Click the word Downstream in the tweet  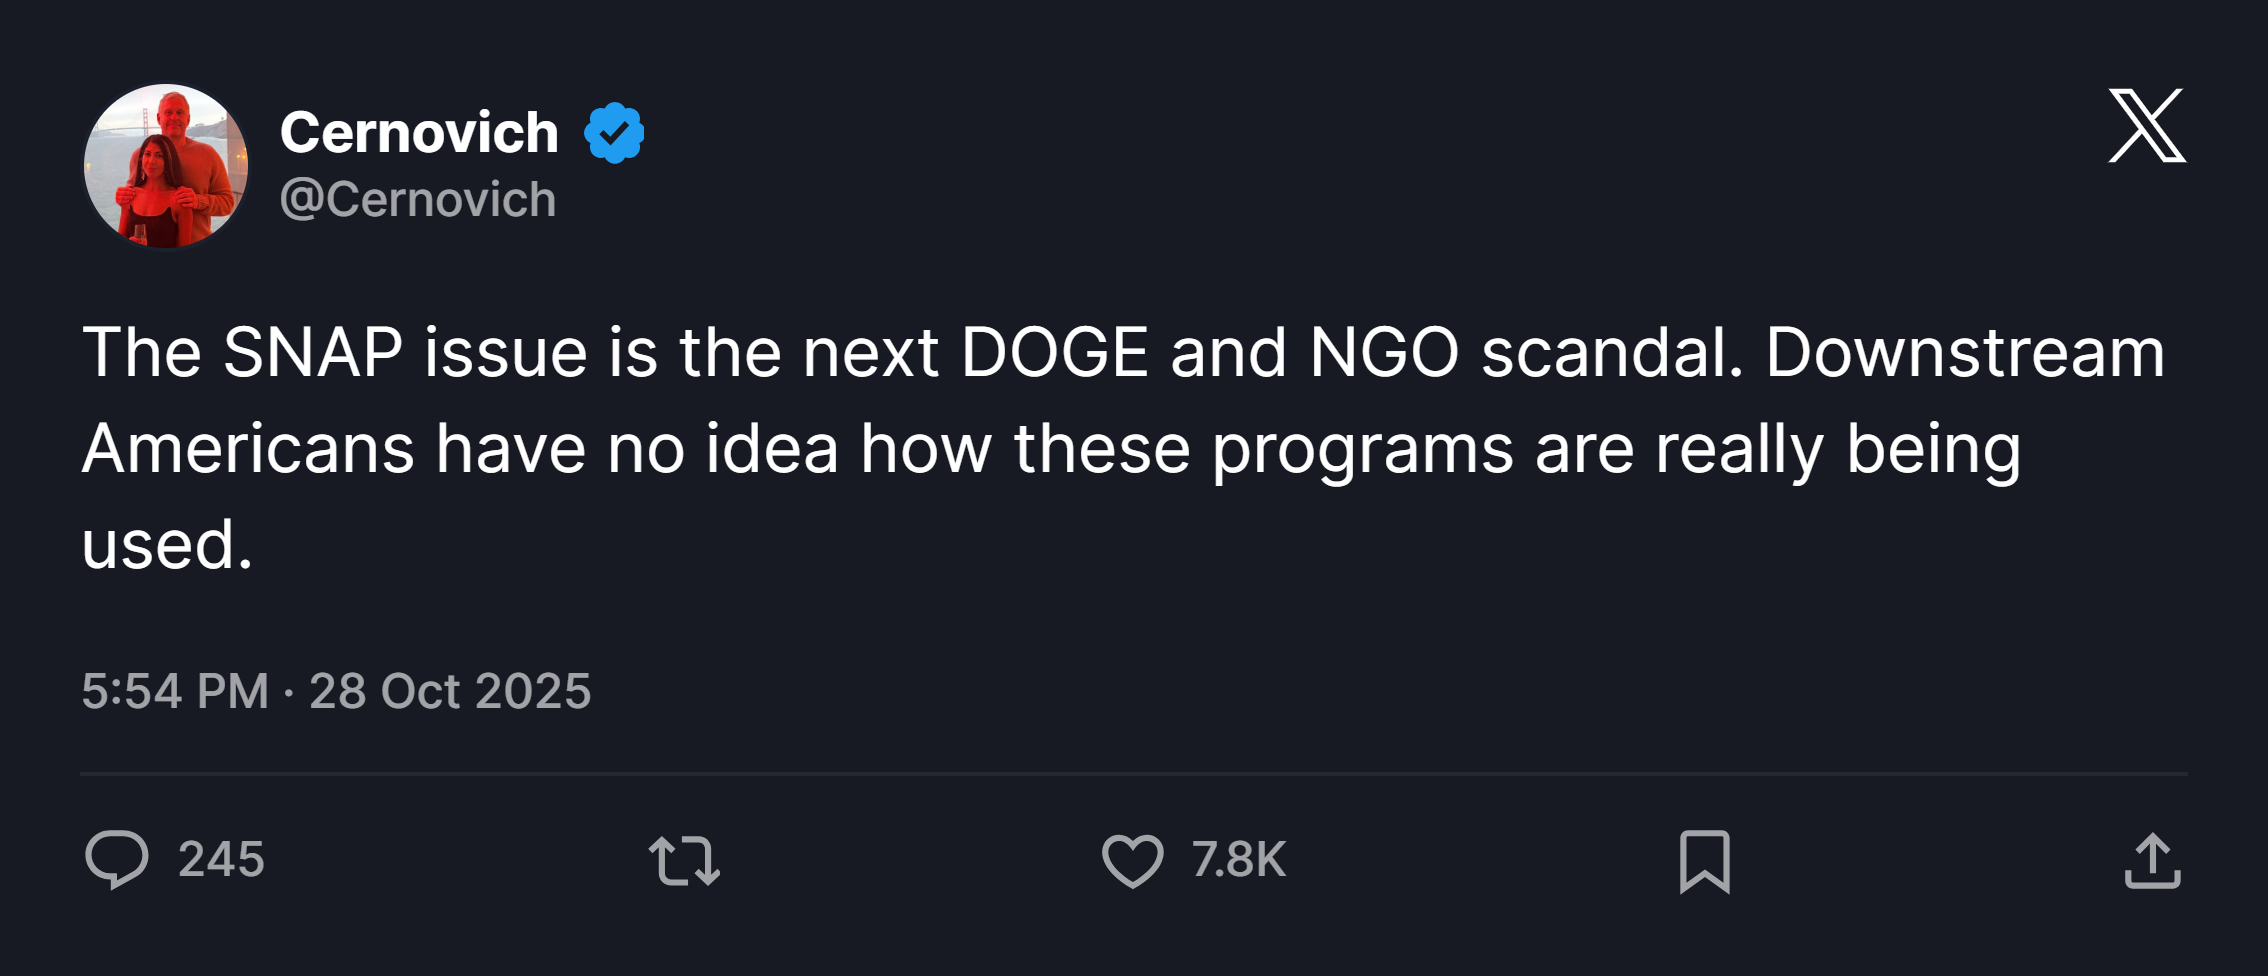pos(1964,353)
